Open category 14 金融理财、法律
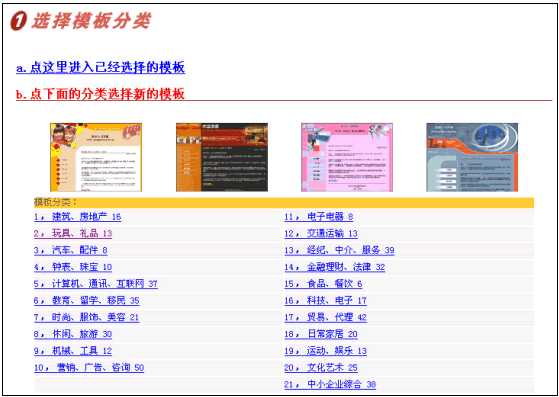The width and height of the screenshot is (559, 397). click(335, 267)
